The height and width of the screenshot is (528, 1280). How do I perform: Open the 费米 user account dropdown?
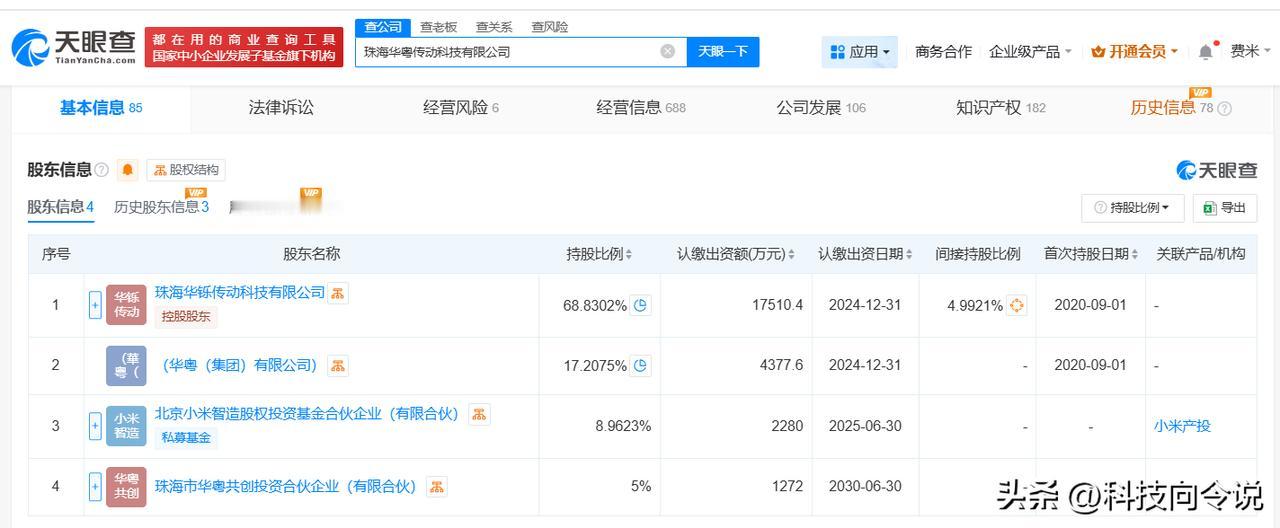pos(1250,52)
